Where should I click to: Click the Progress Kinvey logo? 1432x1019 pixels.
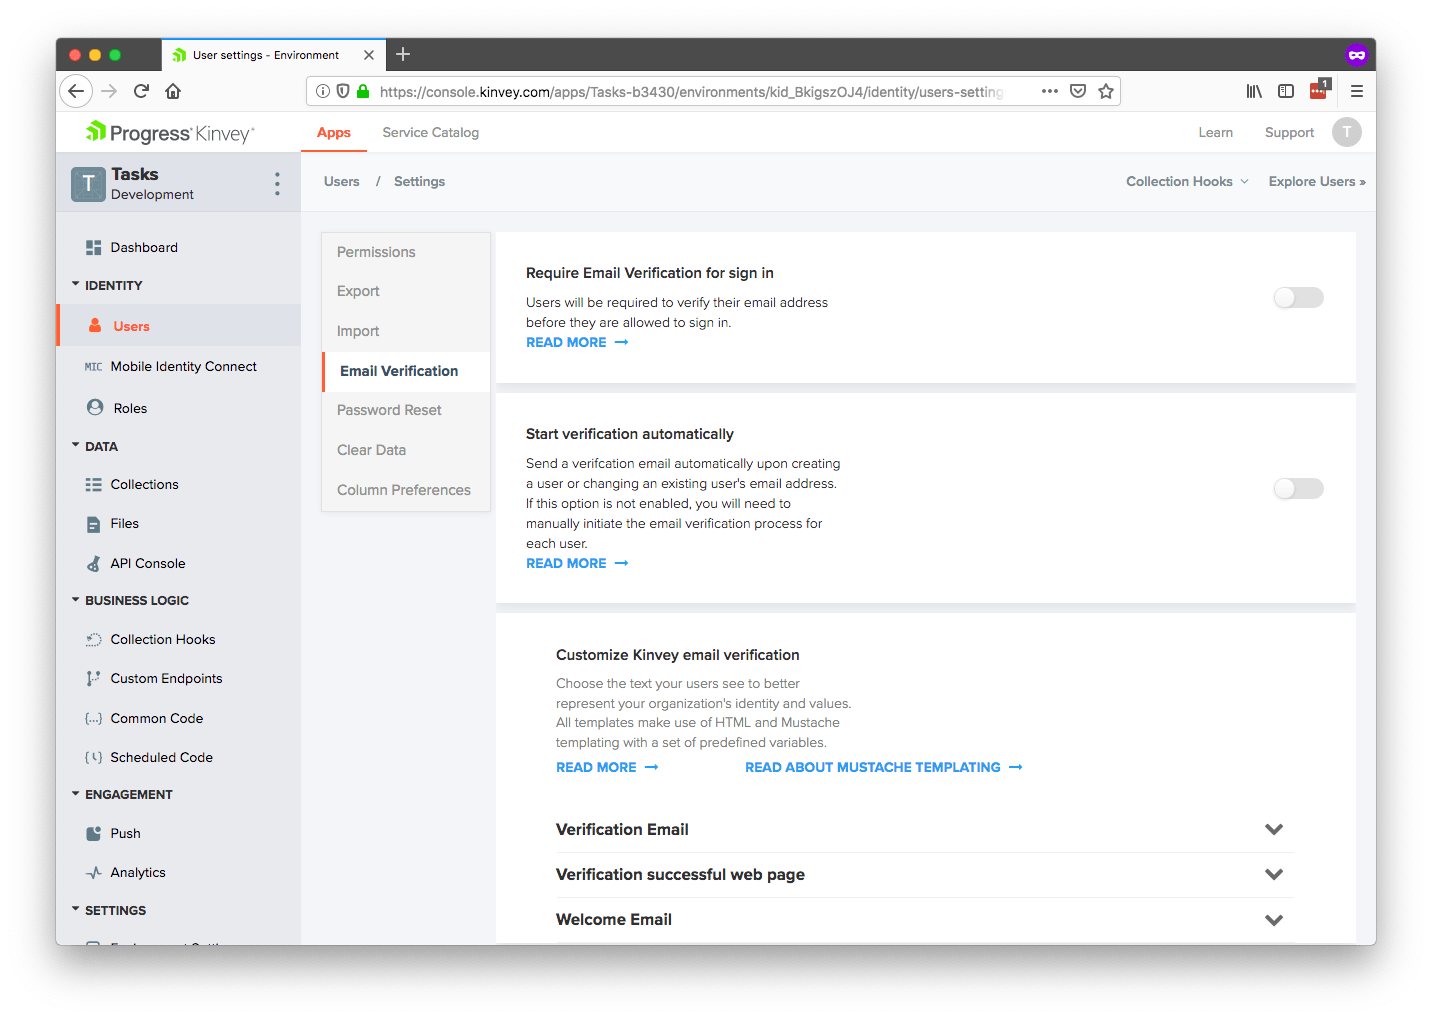pyautogui.click(x=166, y=131)
